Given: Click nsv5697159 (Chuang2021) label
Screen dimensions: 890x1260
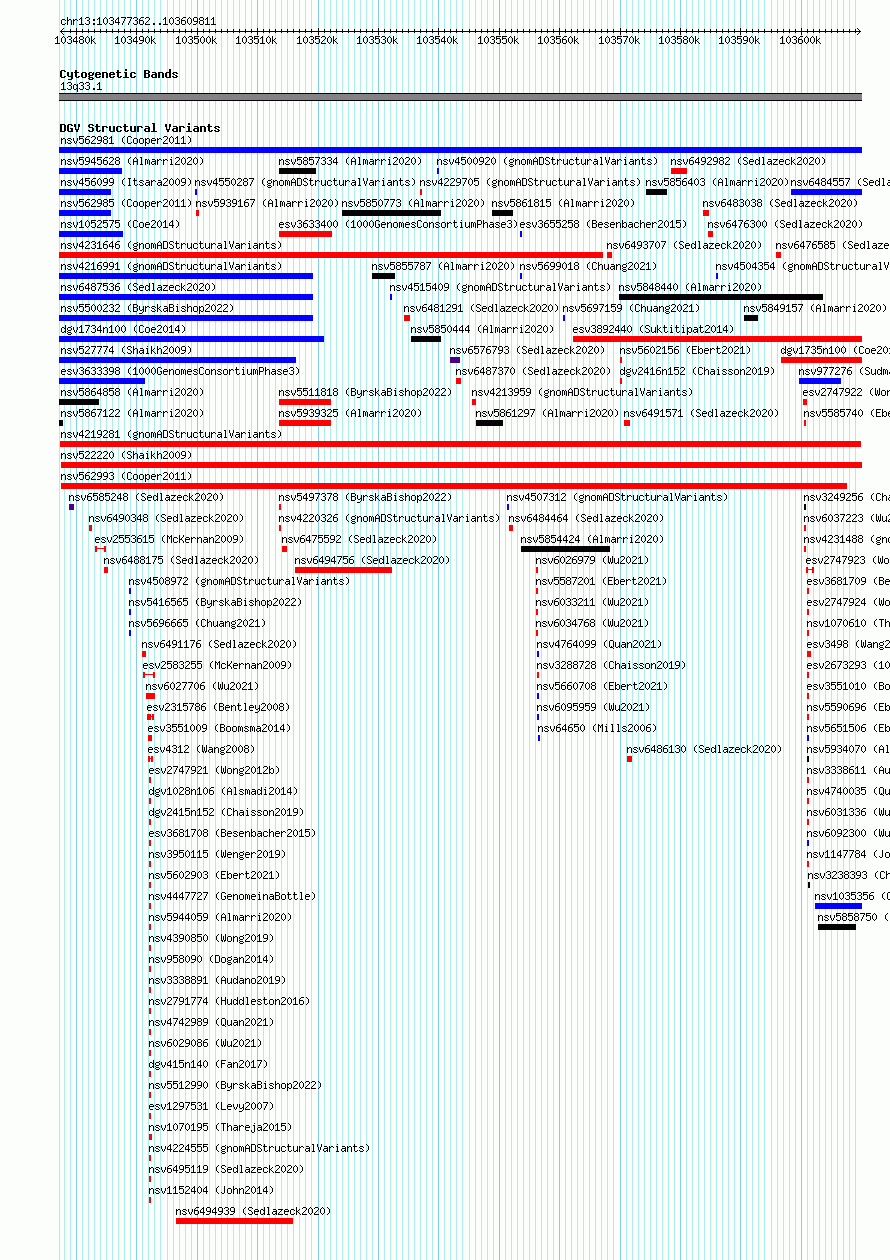Looking at the screenshot, I should (631, 308).
